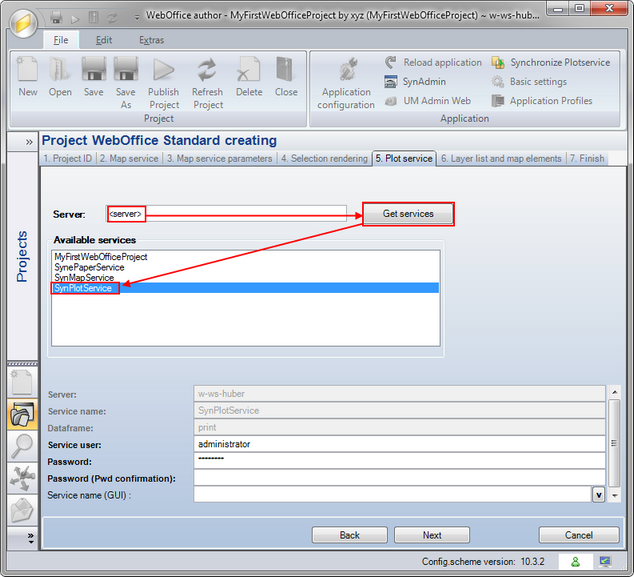634x577 pixels.
Task: Click the arrows tool icon in sidebar
Action: 22,478
